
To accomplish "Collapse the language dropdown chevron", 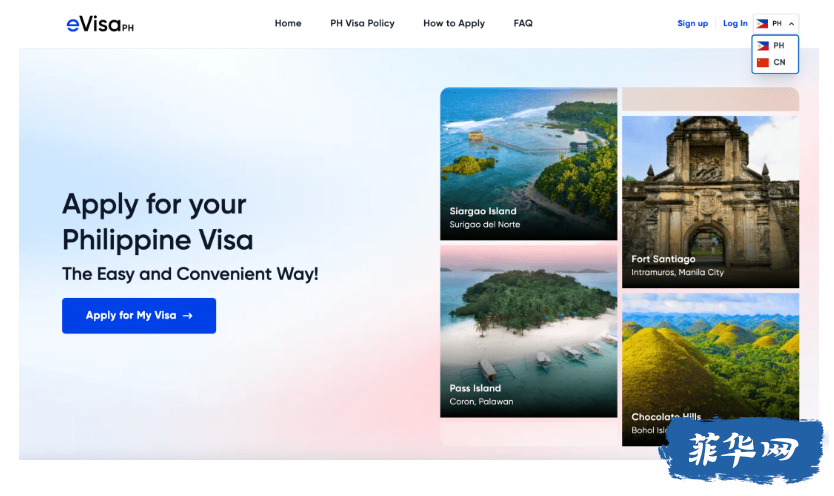I will [791, 24].
